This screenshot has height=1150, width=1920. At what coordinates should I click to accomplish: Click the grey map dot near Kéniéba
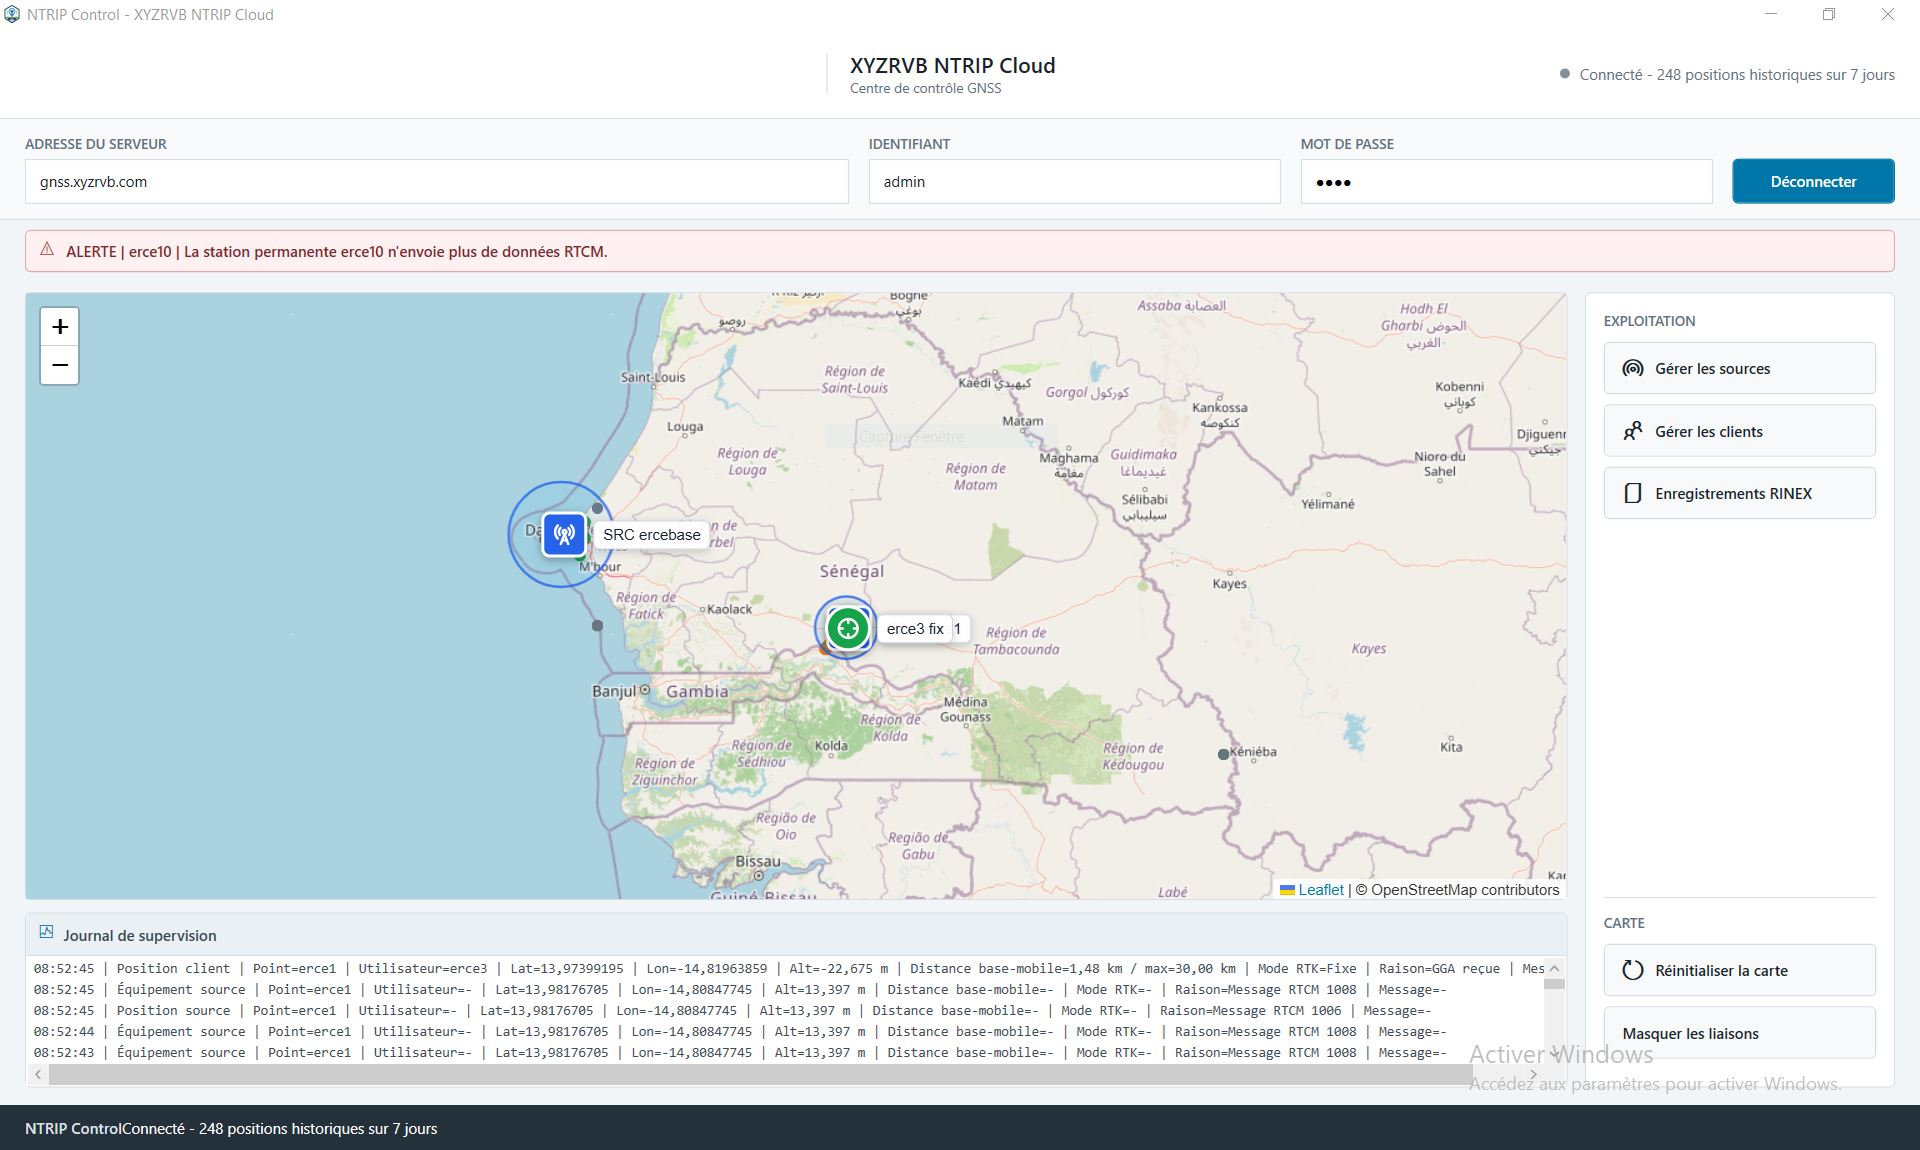1223,754
